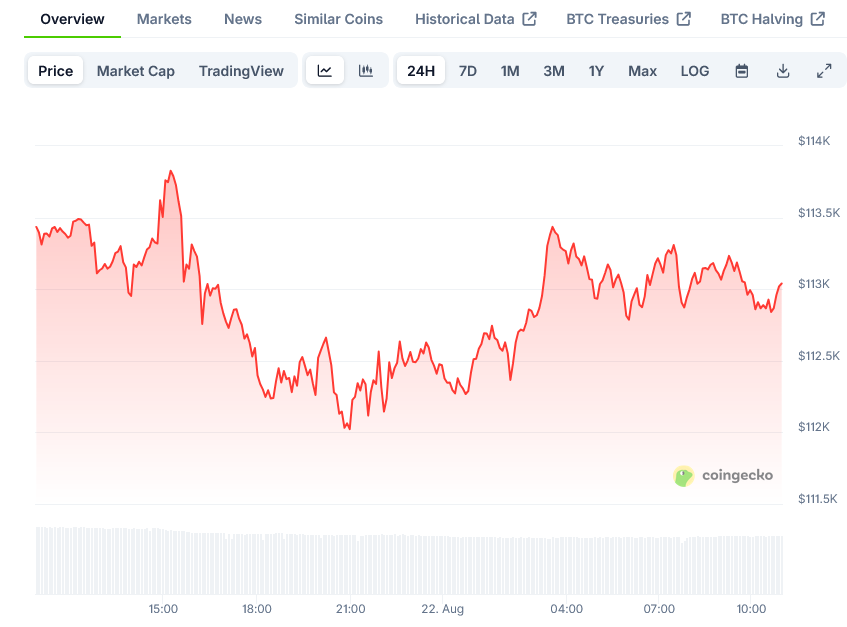Viewport: 847px width, 627px height.
Task: Expand chart to fullscreen
Action: [824, 71]
